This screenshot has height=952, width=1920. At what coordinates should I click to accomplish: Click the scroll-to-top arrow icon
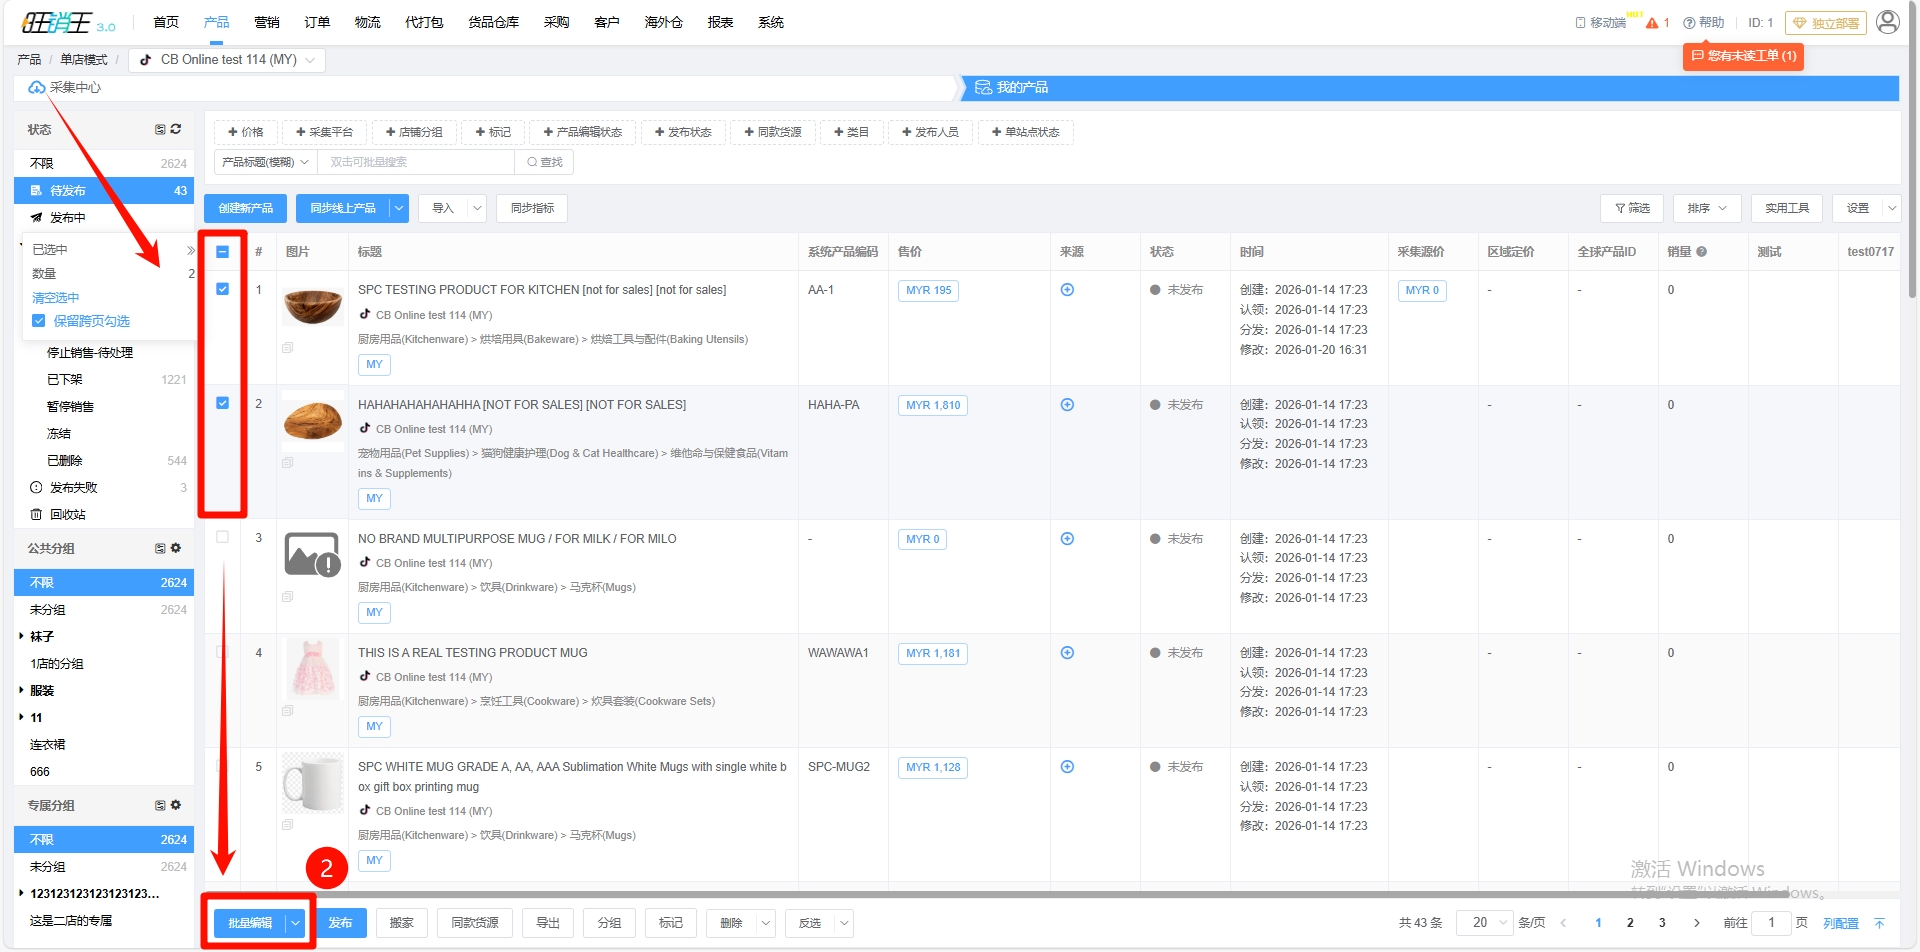1879,923
